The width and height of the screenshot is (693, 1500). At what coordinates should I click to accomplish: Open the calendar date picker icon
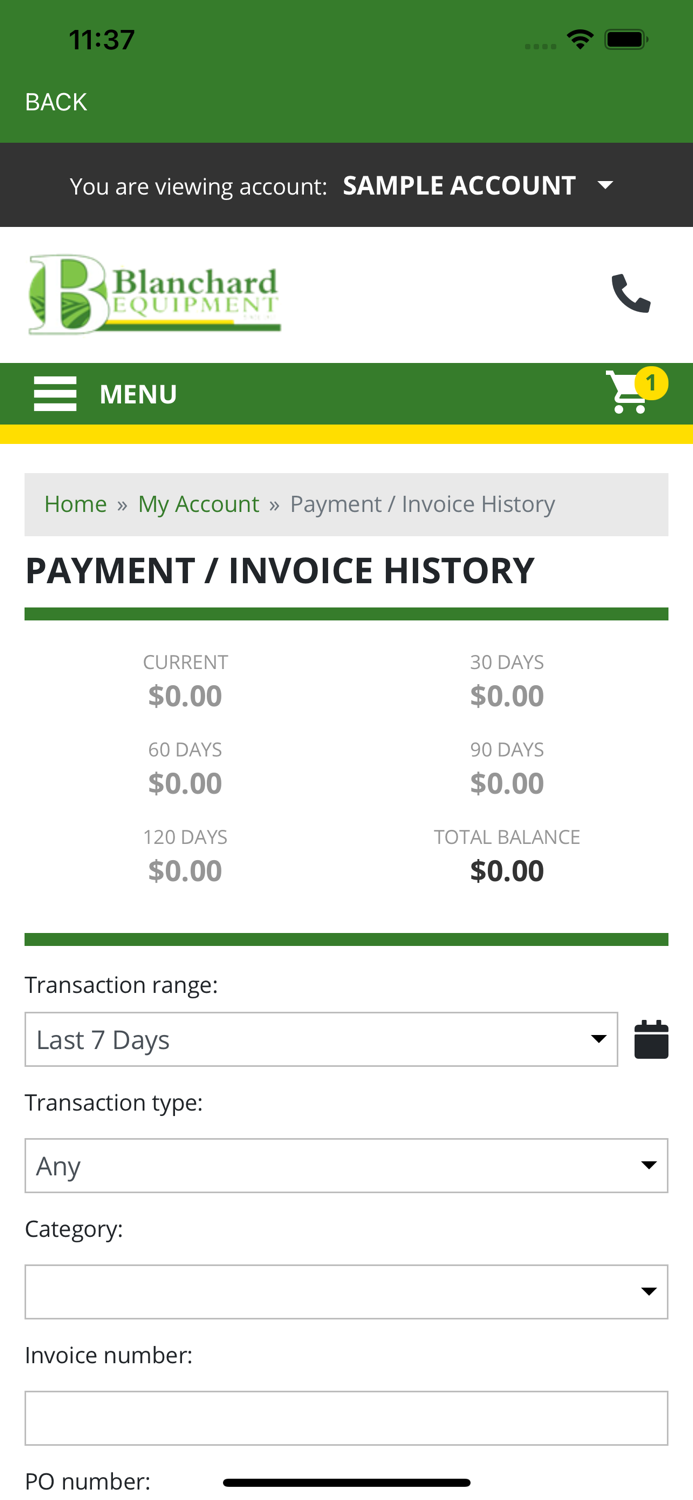[x=651, y=1038]
